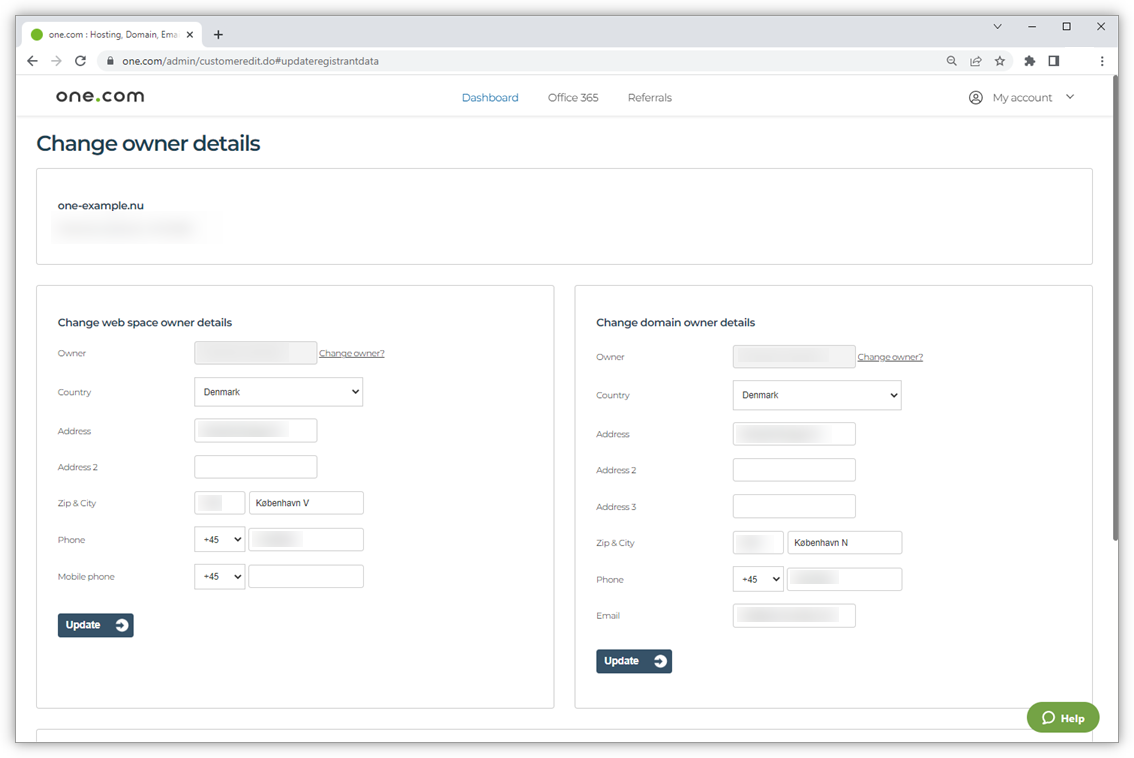
Task: Click the padlock icon in address bar
Action: 110,60
